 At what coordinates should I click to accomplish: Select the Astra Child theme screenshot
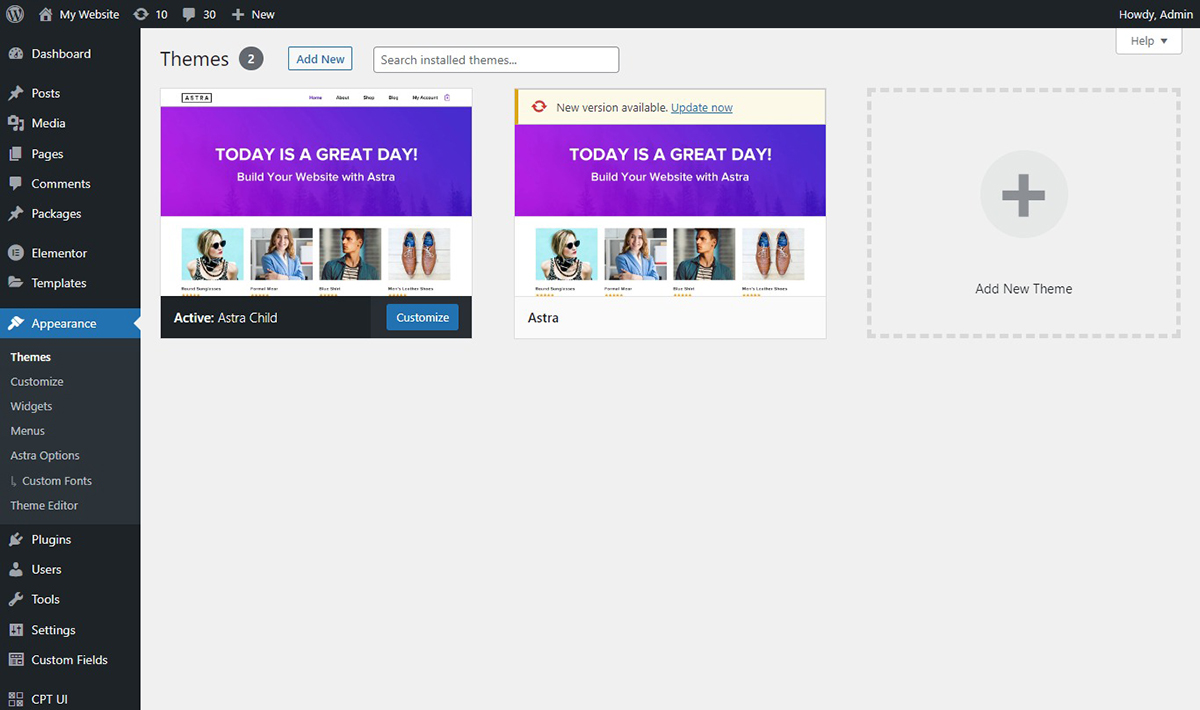click(x=316, y=192)
